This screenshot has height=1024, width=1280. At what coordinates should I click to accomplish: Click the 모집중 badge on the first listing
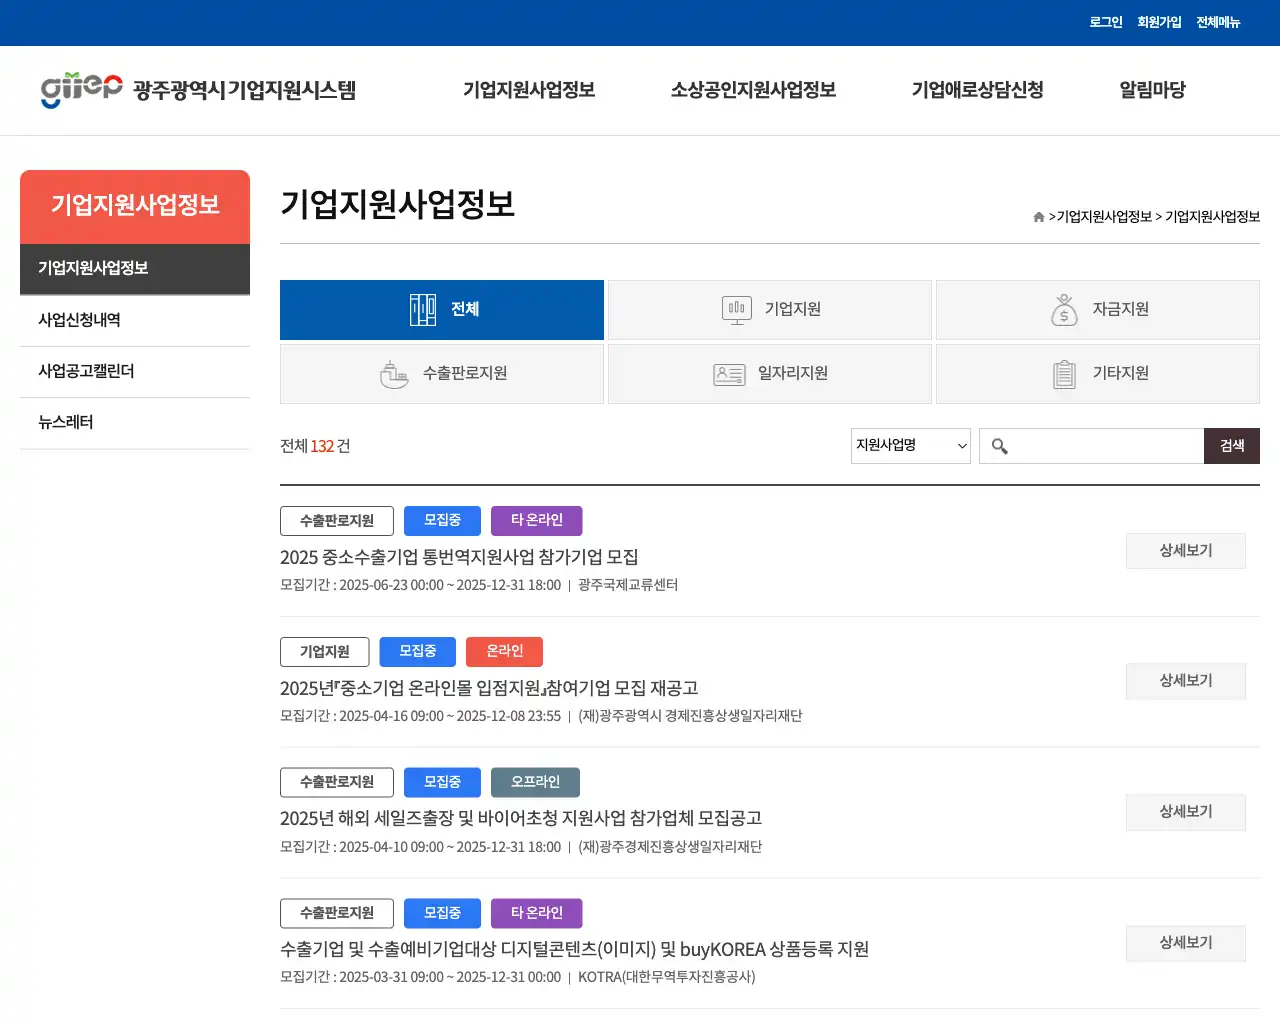(x=441, y=520)
